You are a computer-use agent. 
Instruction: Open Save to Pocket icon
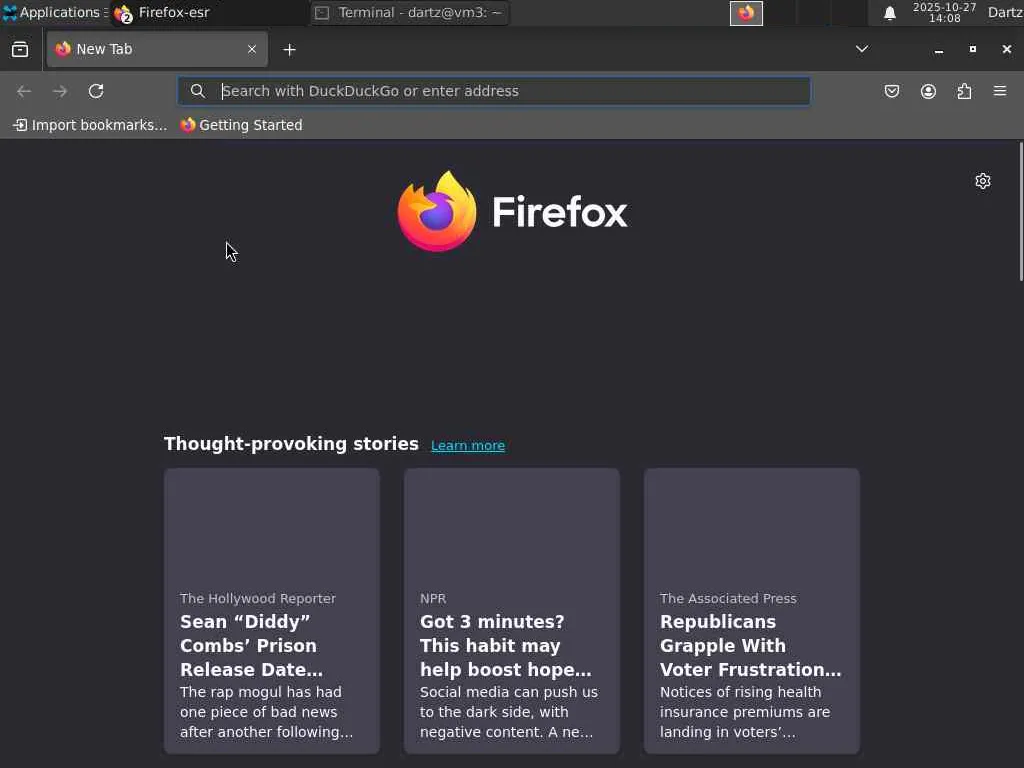tap(892, 91)
